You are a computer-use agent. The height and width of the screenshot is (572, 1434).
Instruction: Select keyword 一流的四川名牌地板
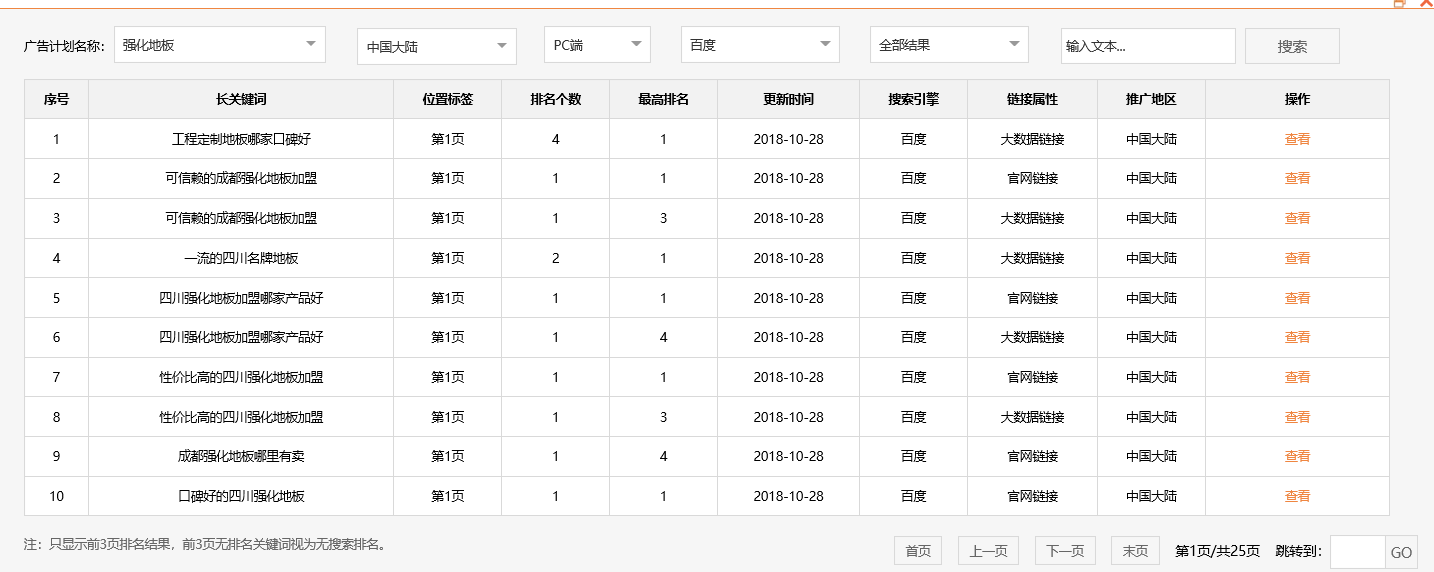point(241,258)
